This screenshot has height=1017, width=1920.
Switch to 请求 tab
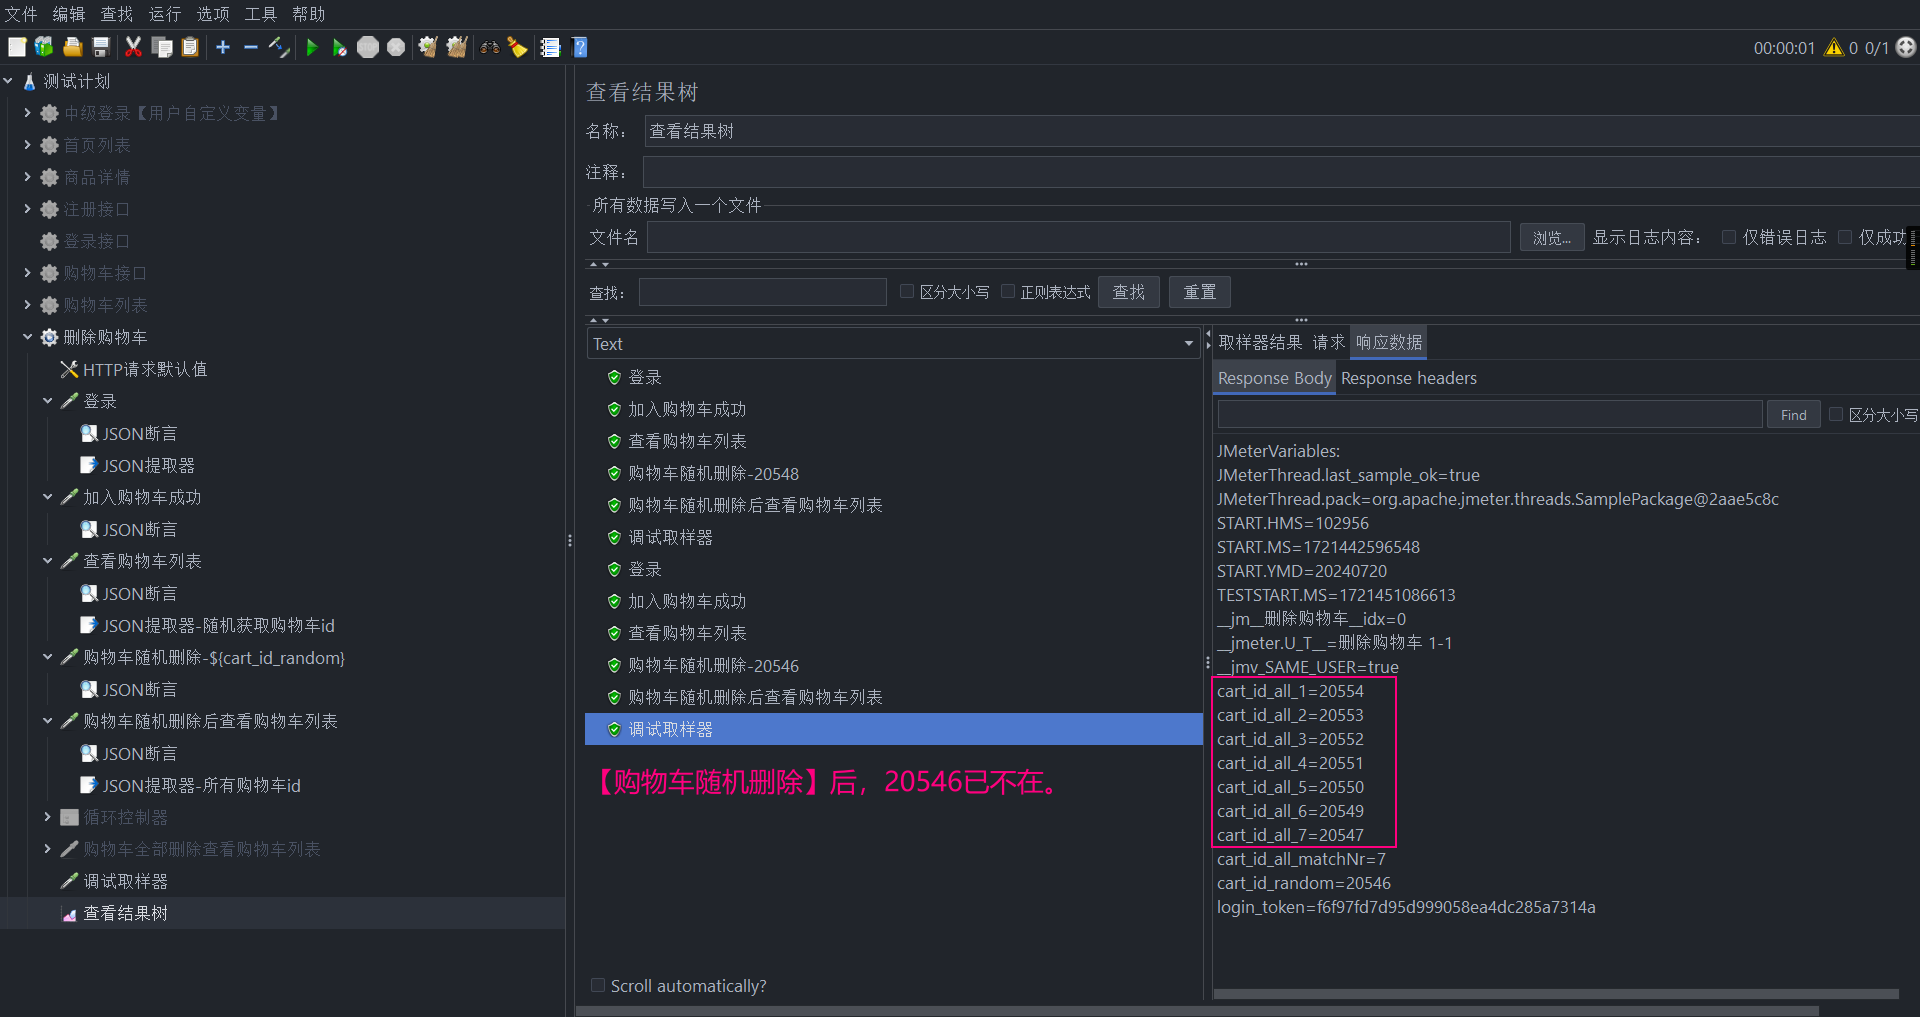click(x=1329, y=342)
